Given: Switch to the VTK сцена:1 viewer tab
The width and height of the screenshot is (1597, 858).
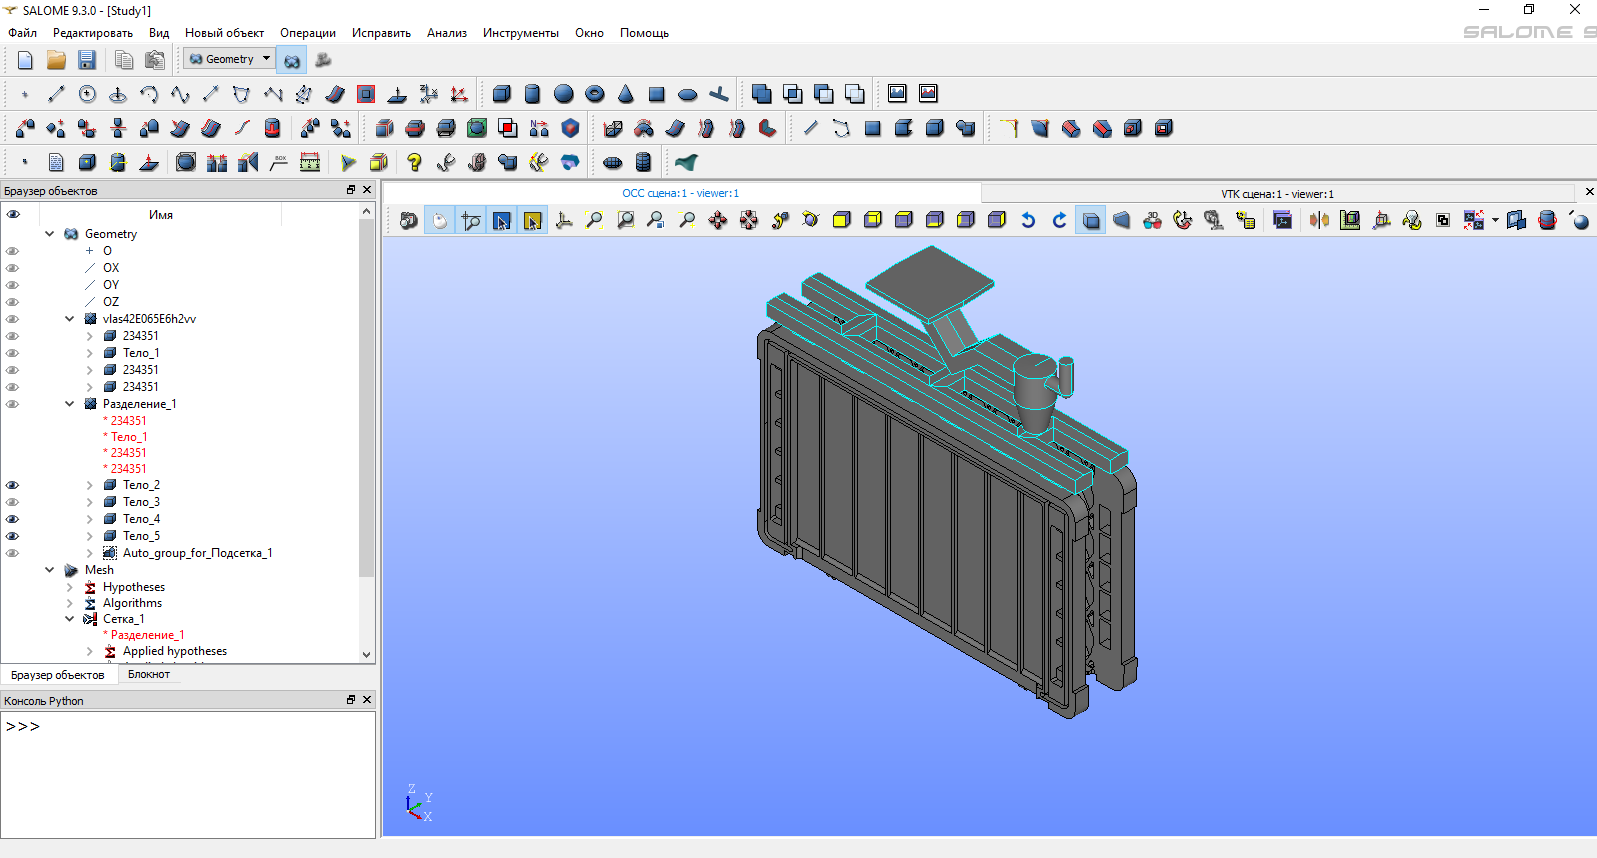Looking at the screenshot, I should pos(1276,194).
